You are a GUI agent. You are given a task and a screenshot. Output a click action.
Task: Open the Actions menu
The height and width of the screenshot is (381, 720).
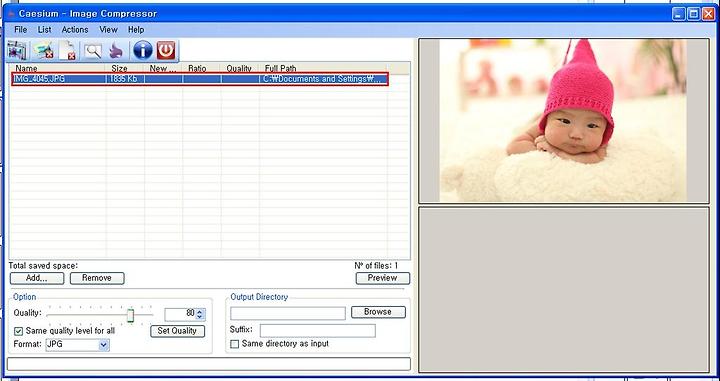tap(75, 29)
